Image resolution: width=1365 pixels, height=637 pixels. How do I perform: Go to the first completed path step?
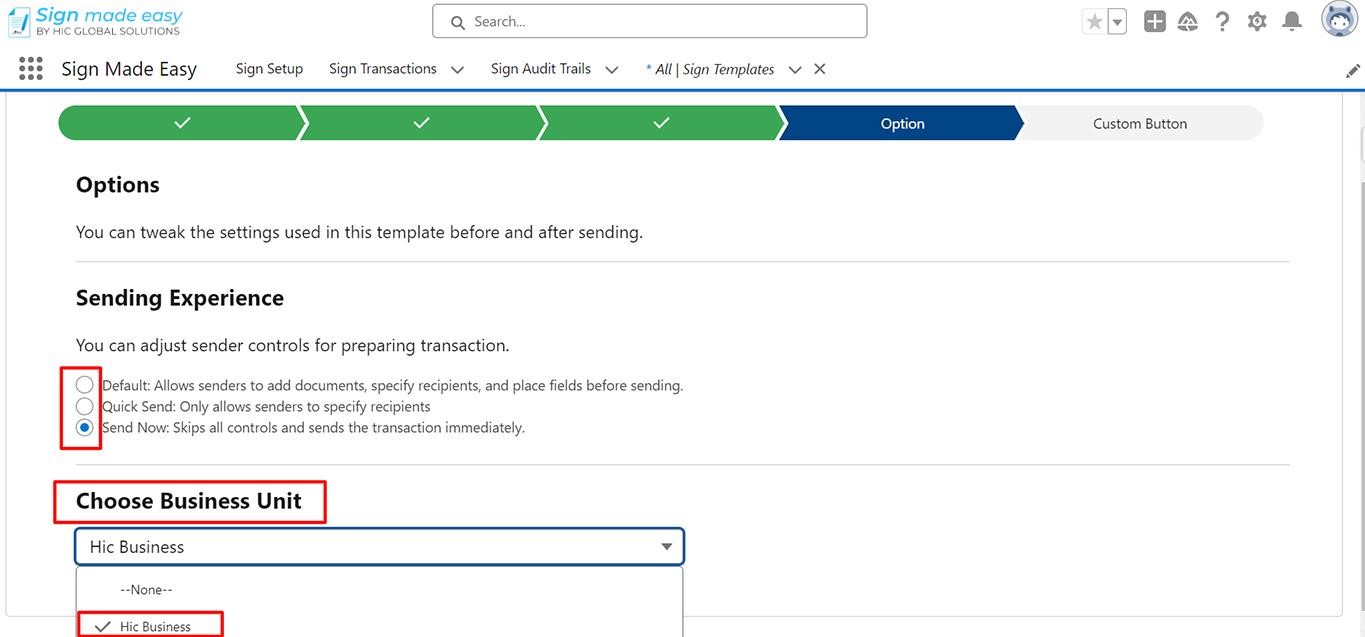pyautogui.click(x=181, y=123)
